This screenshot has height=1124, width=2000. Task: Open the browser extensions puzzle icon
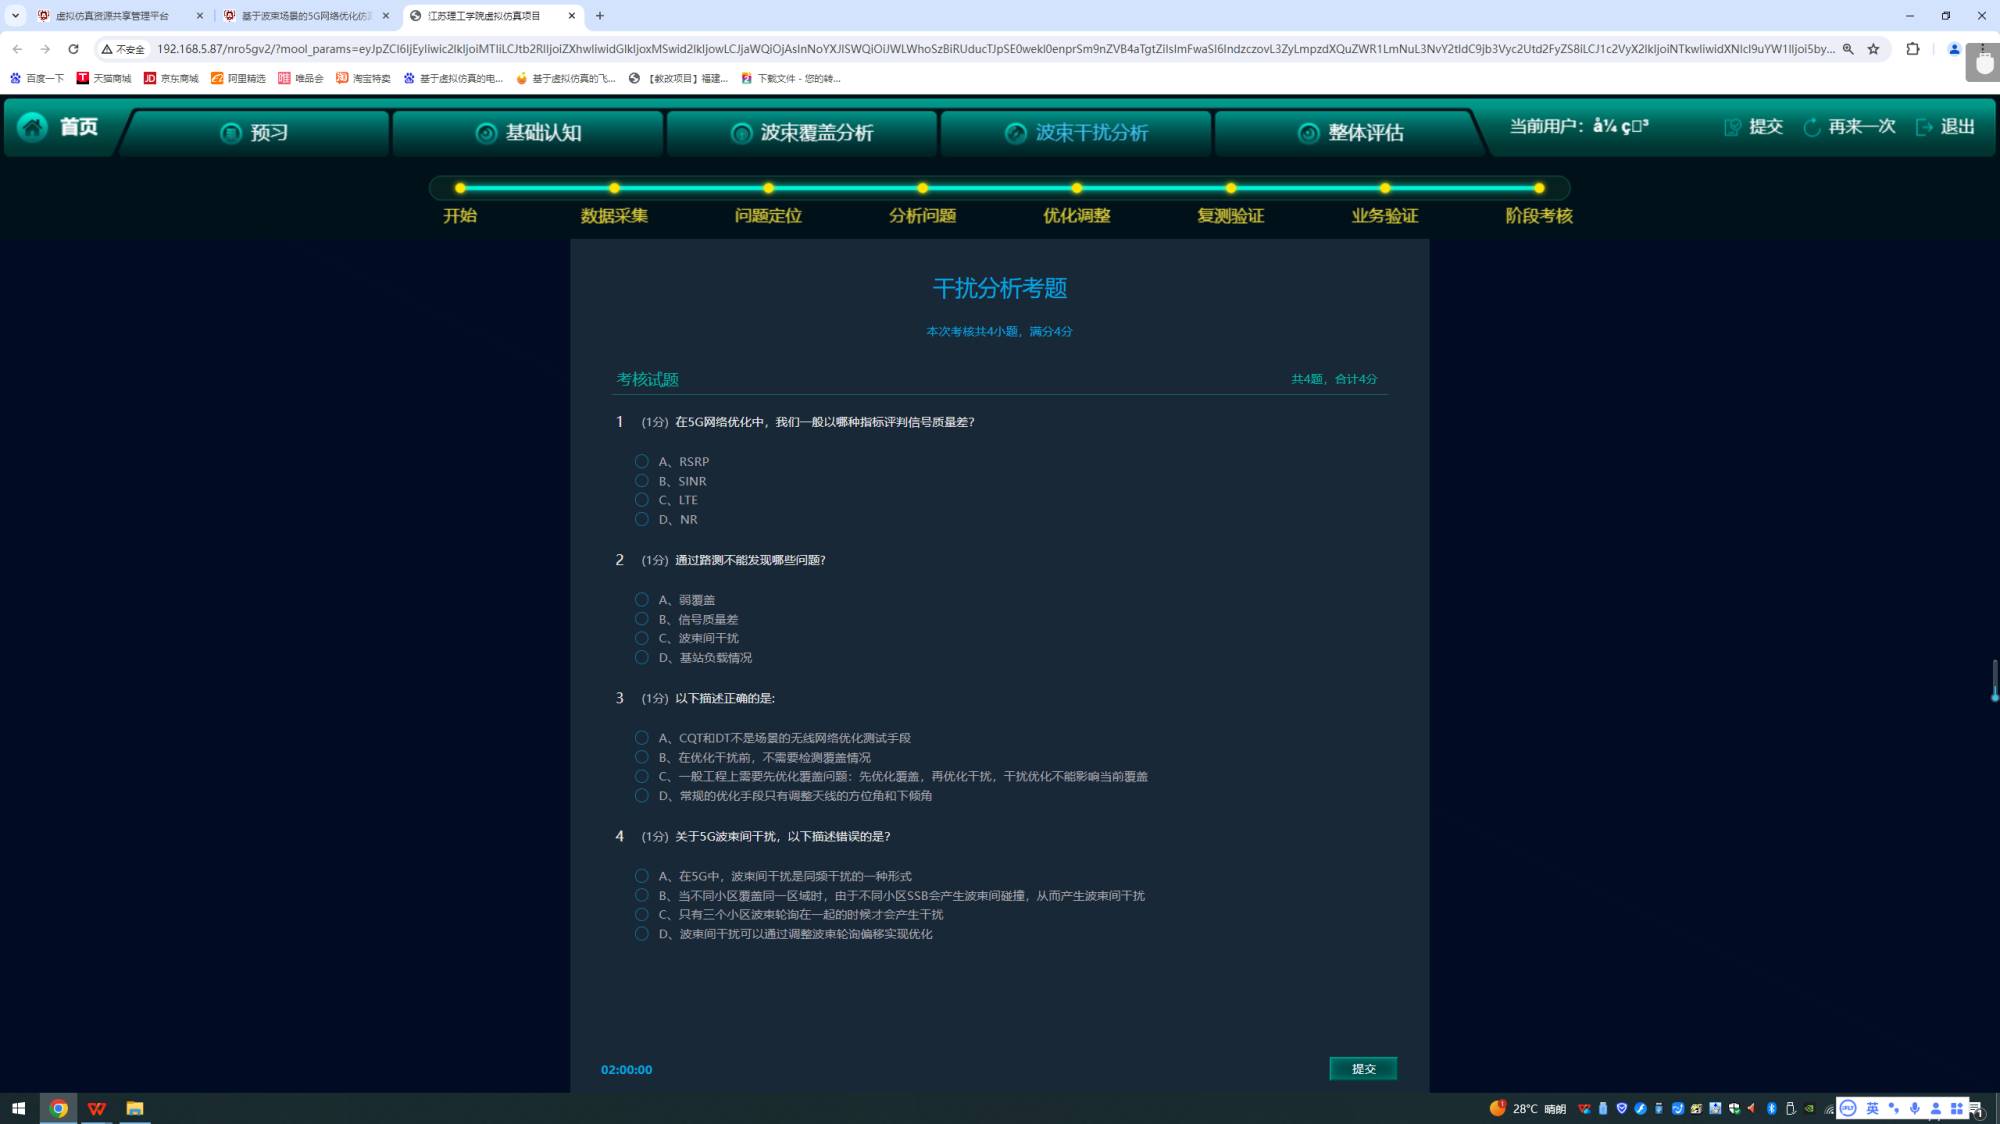(1912, 48)
